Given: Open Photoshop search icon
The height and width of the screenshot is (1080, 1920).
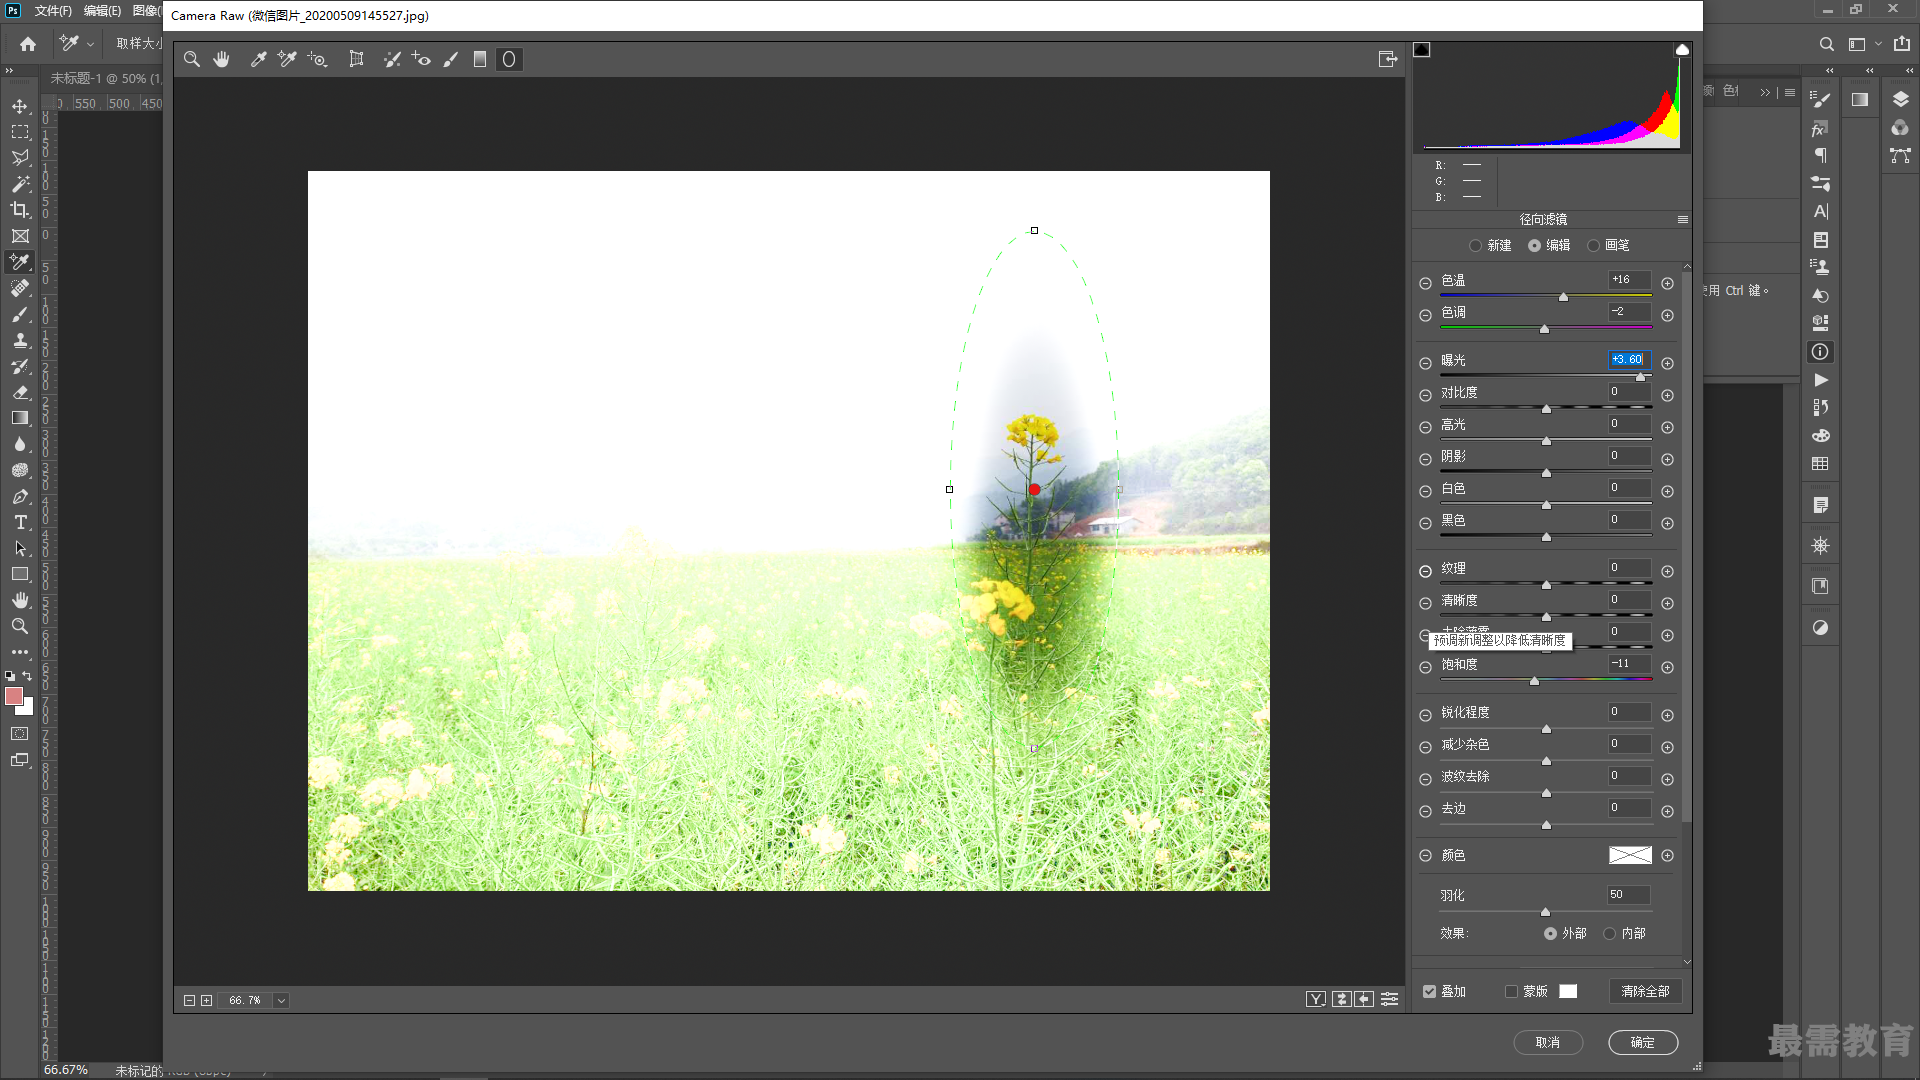Looking at the screenshot, I should click(1826, 44).
